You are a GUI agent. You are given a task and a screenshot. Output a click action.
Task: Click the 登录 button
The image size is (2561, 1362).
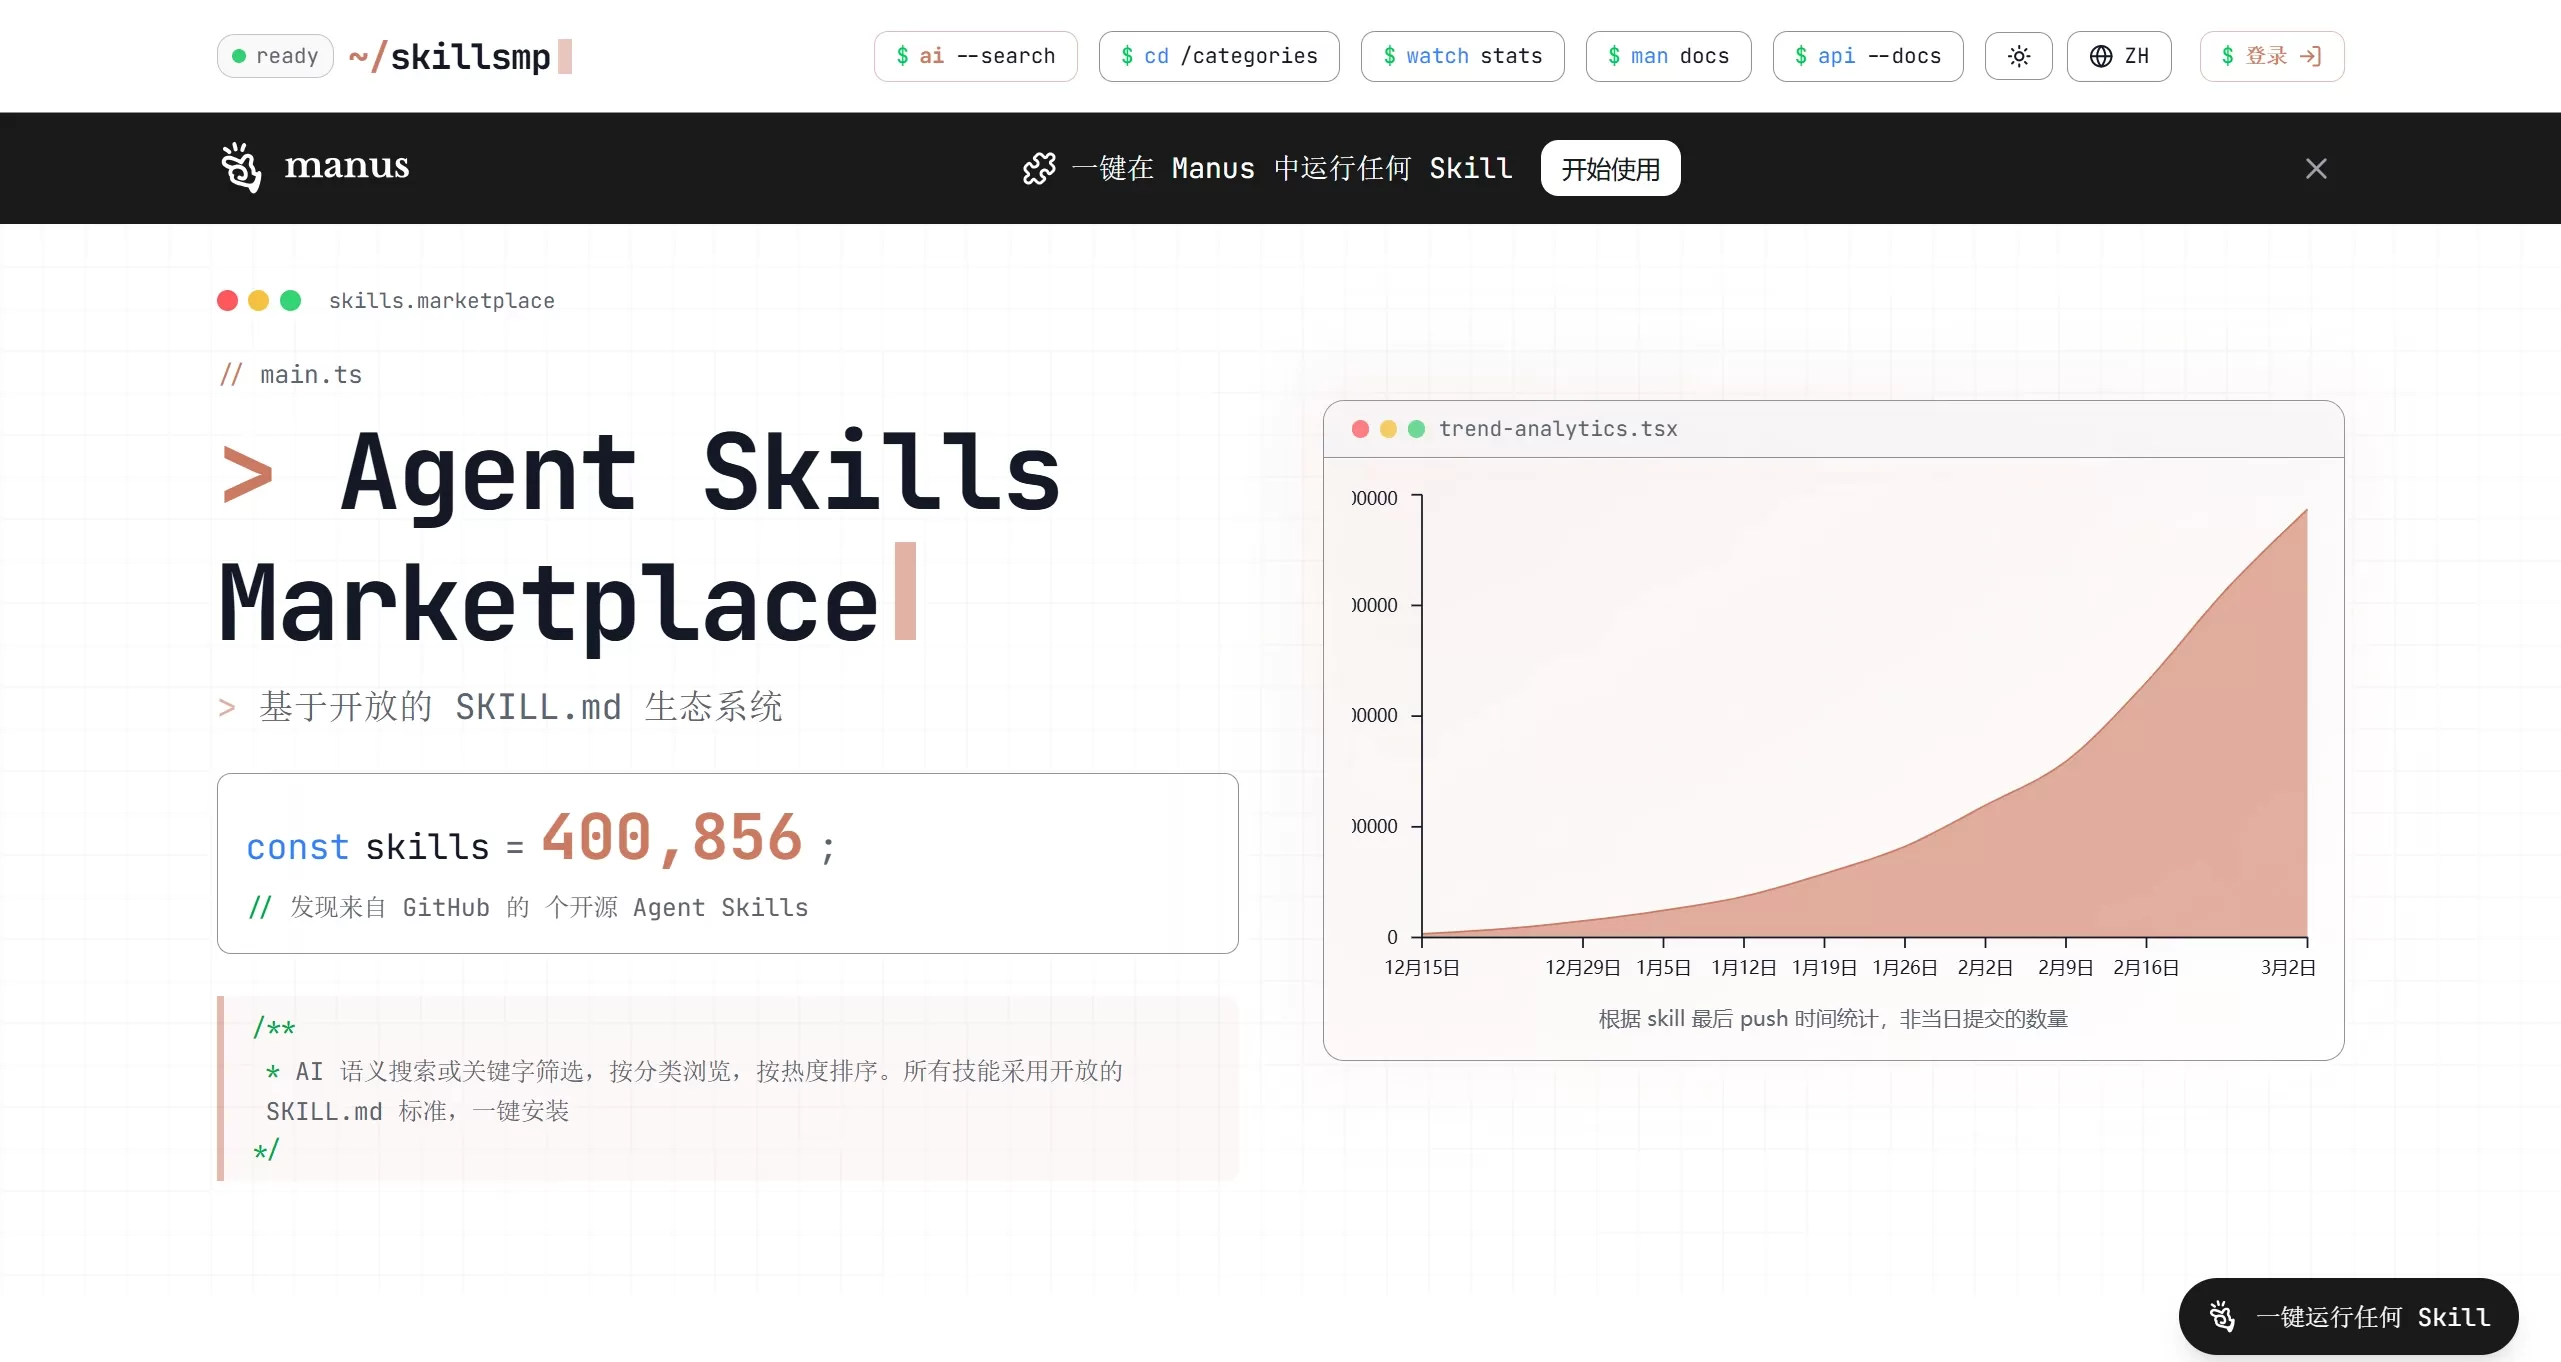(x=2270, y=56)
